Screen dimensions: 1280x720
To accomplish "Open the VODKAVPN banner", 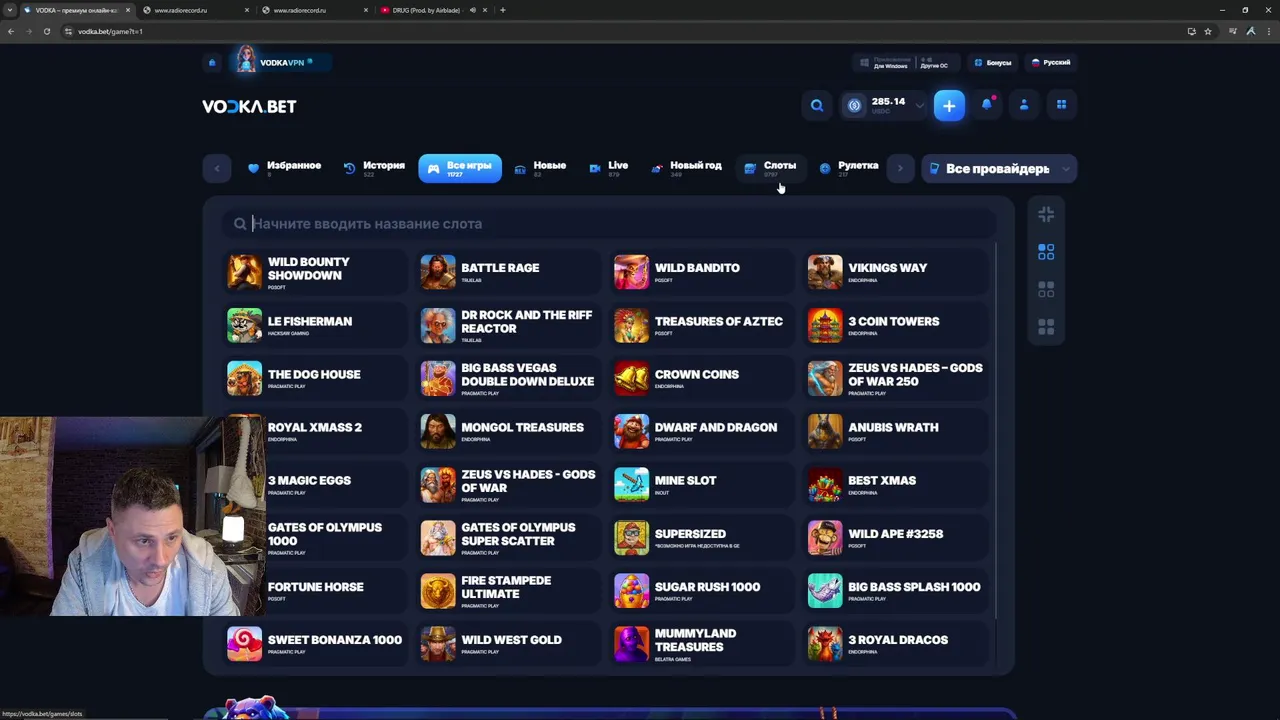I will coord(281,62).
